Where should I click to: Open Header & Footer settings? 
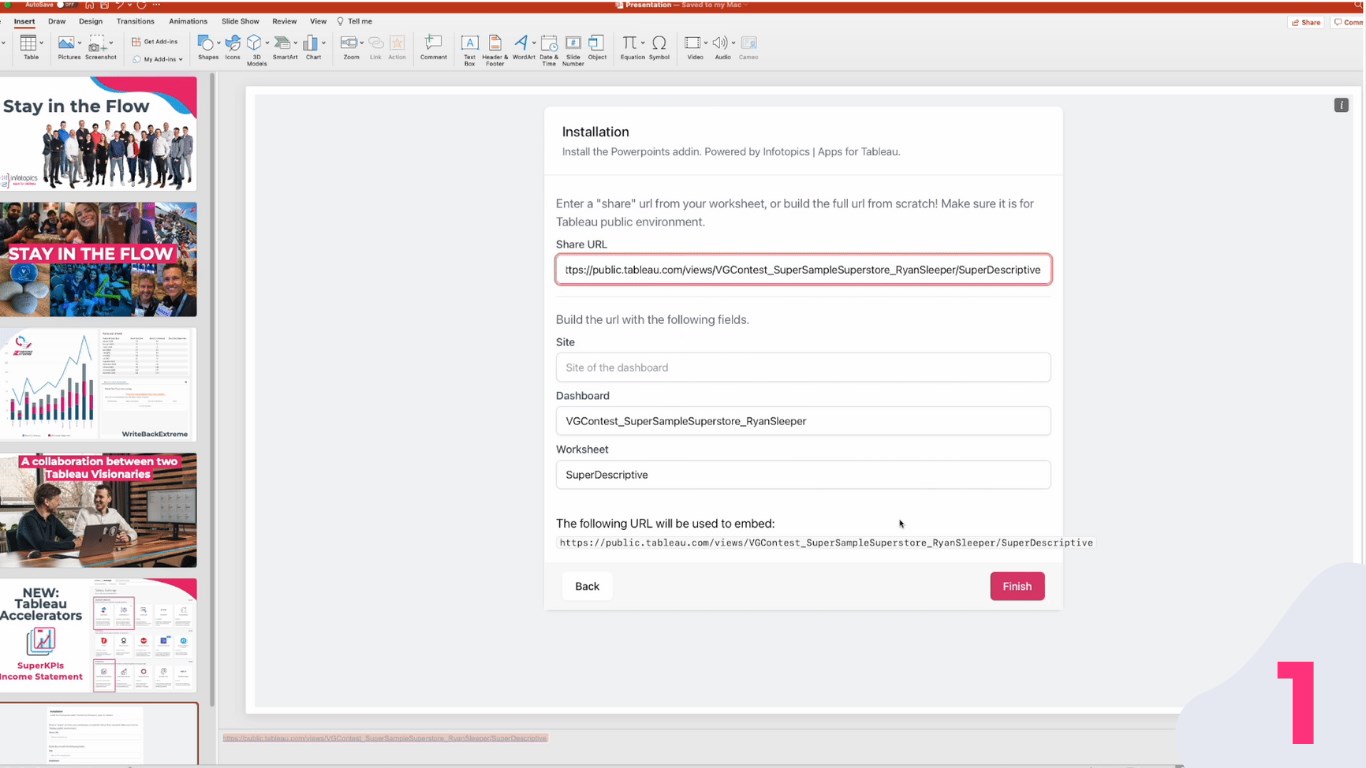coord(495,49)
